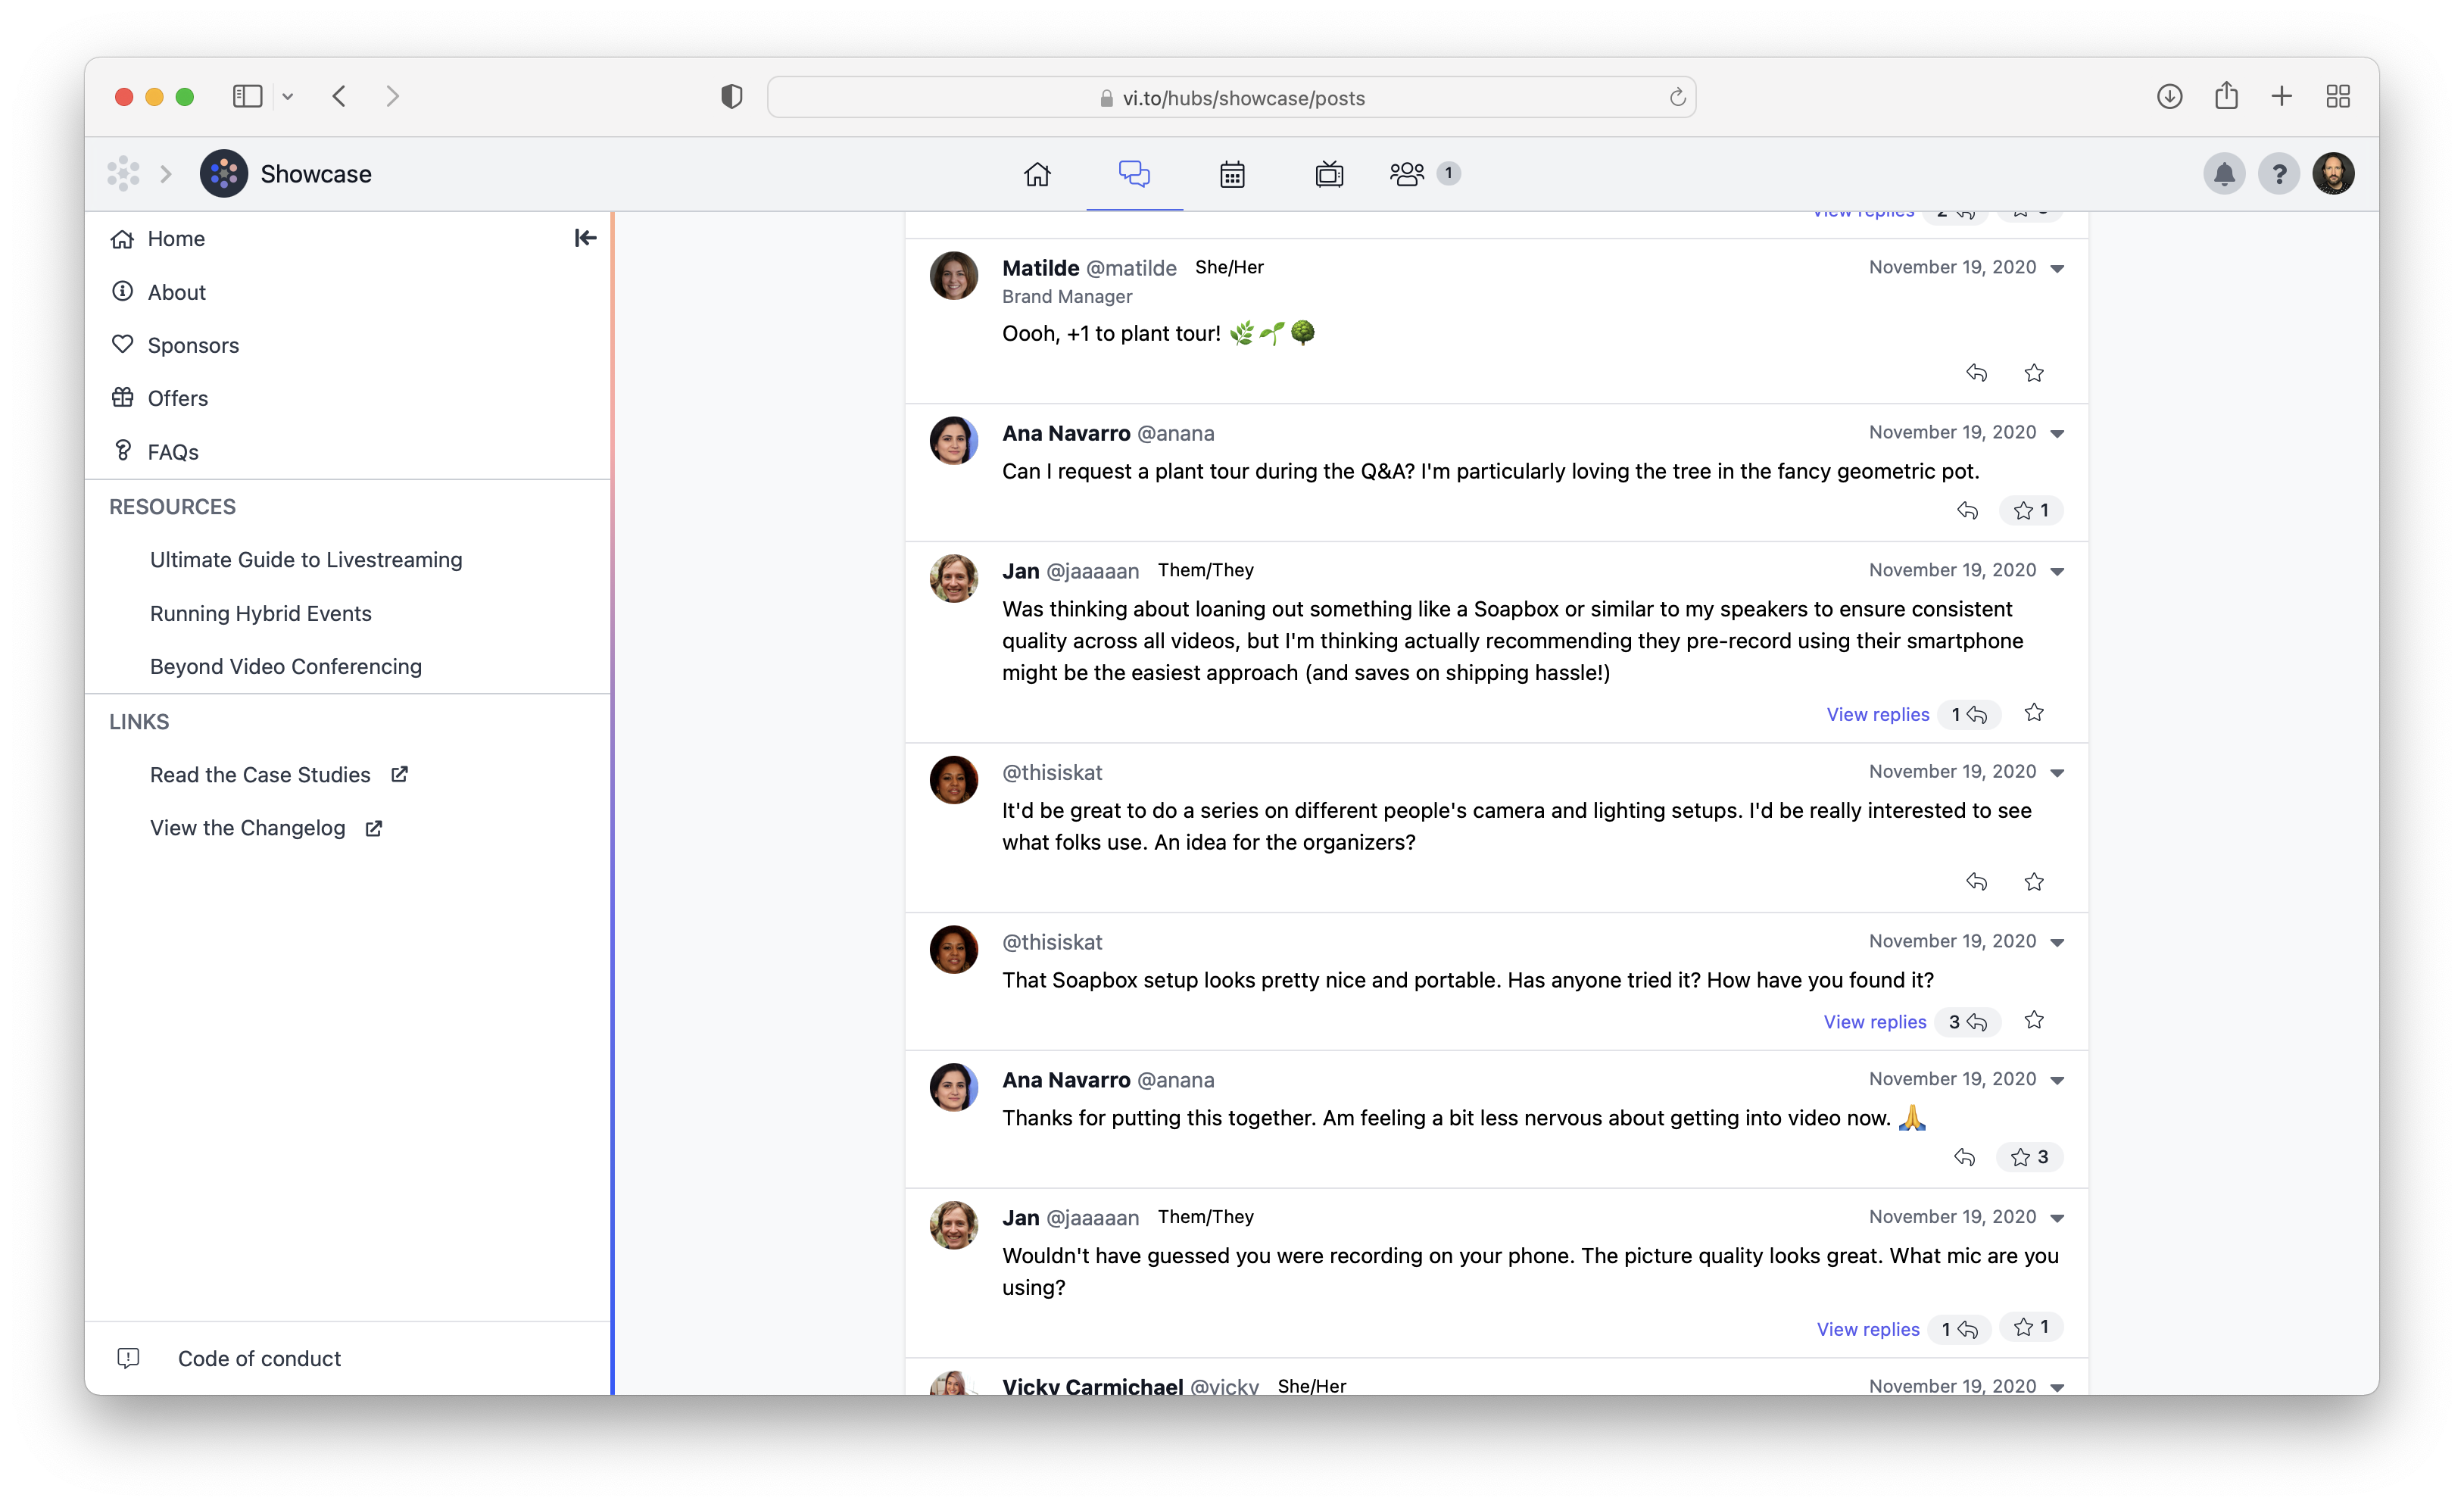Viewport: 2464px width, 1507px height.
Task: Click the Sponsors heart icon
Action: coord(123,344)
